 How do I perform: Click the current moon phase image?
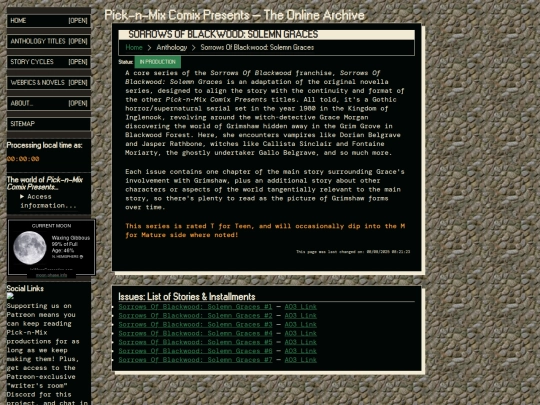(30, 248)
